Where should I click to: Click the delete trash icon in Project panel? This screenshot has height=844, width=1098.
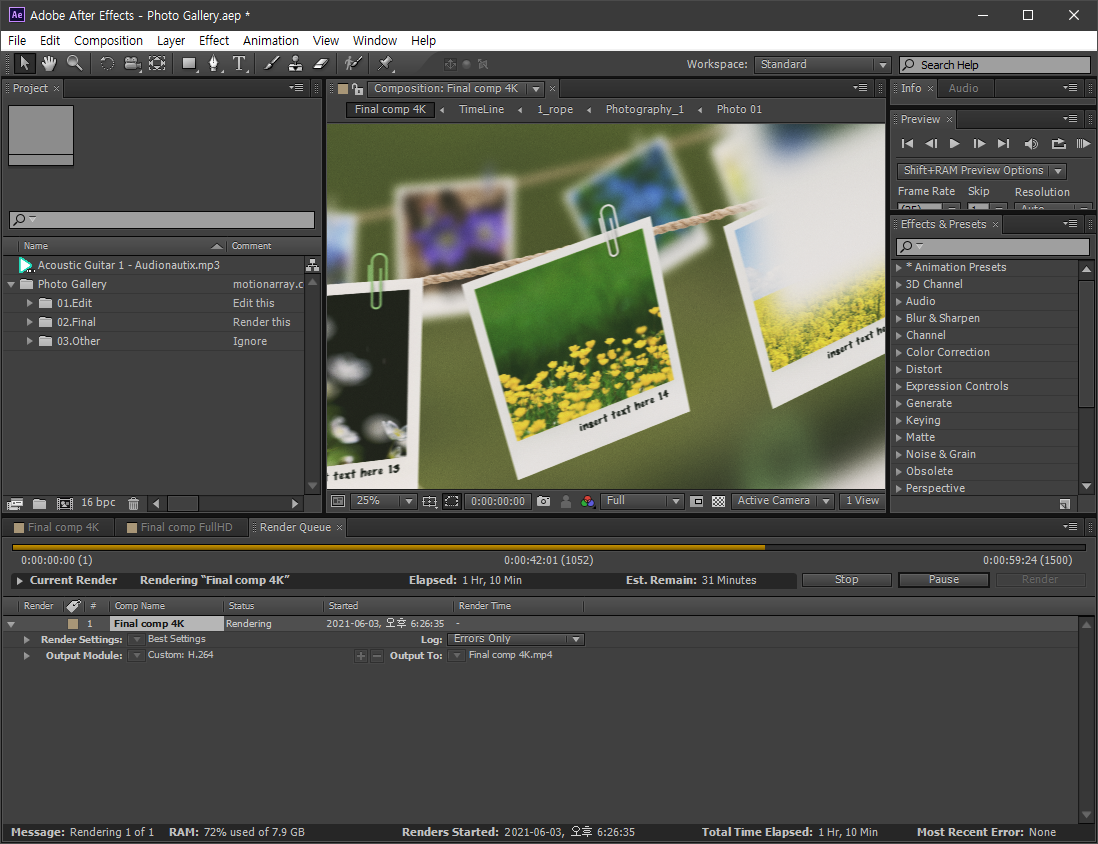coord(133,503)
